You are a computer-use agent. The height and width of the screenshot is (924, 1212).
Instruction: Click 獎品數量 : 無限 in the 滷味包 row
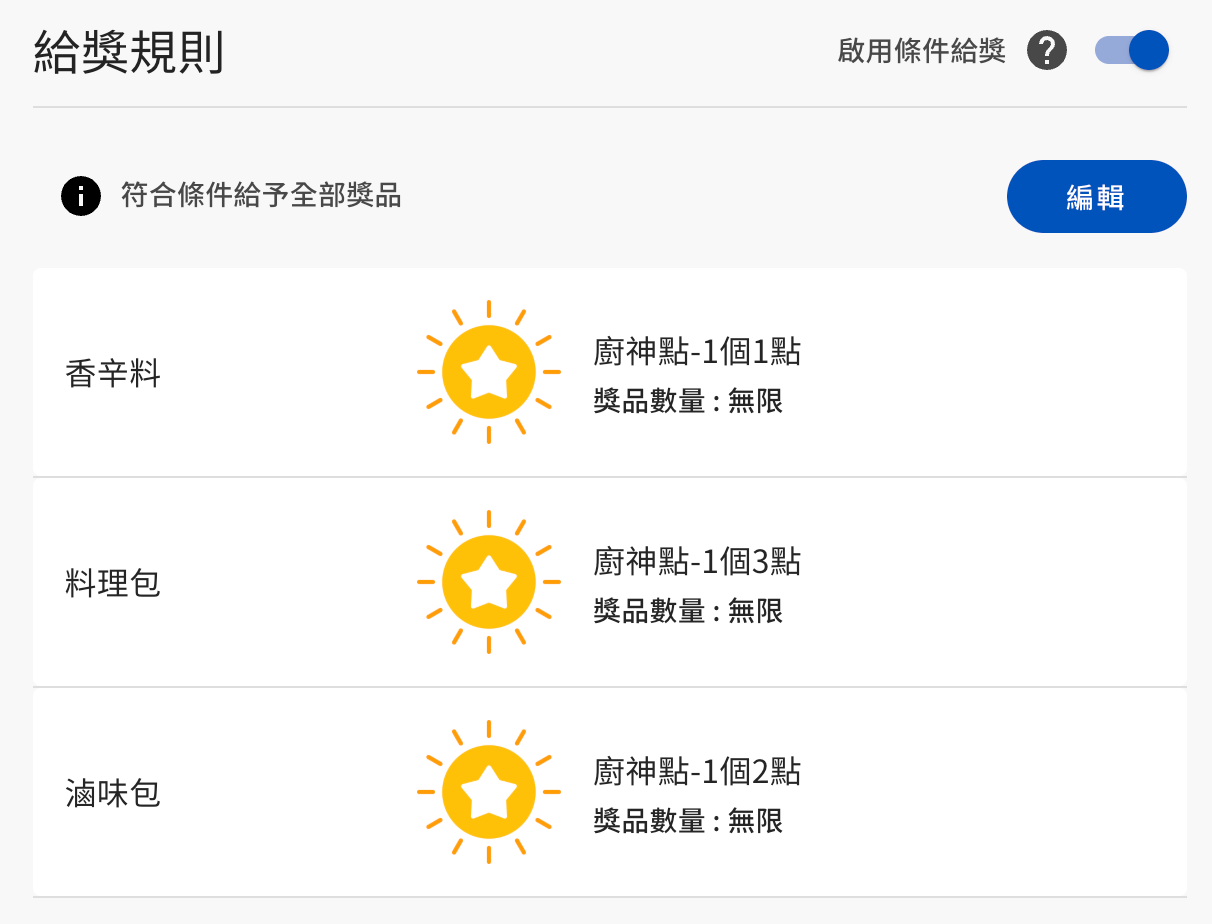(x=688, y=821)
